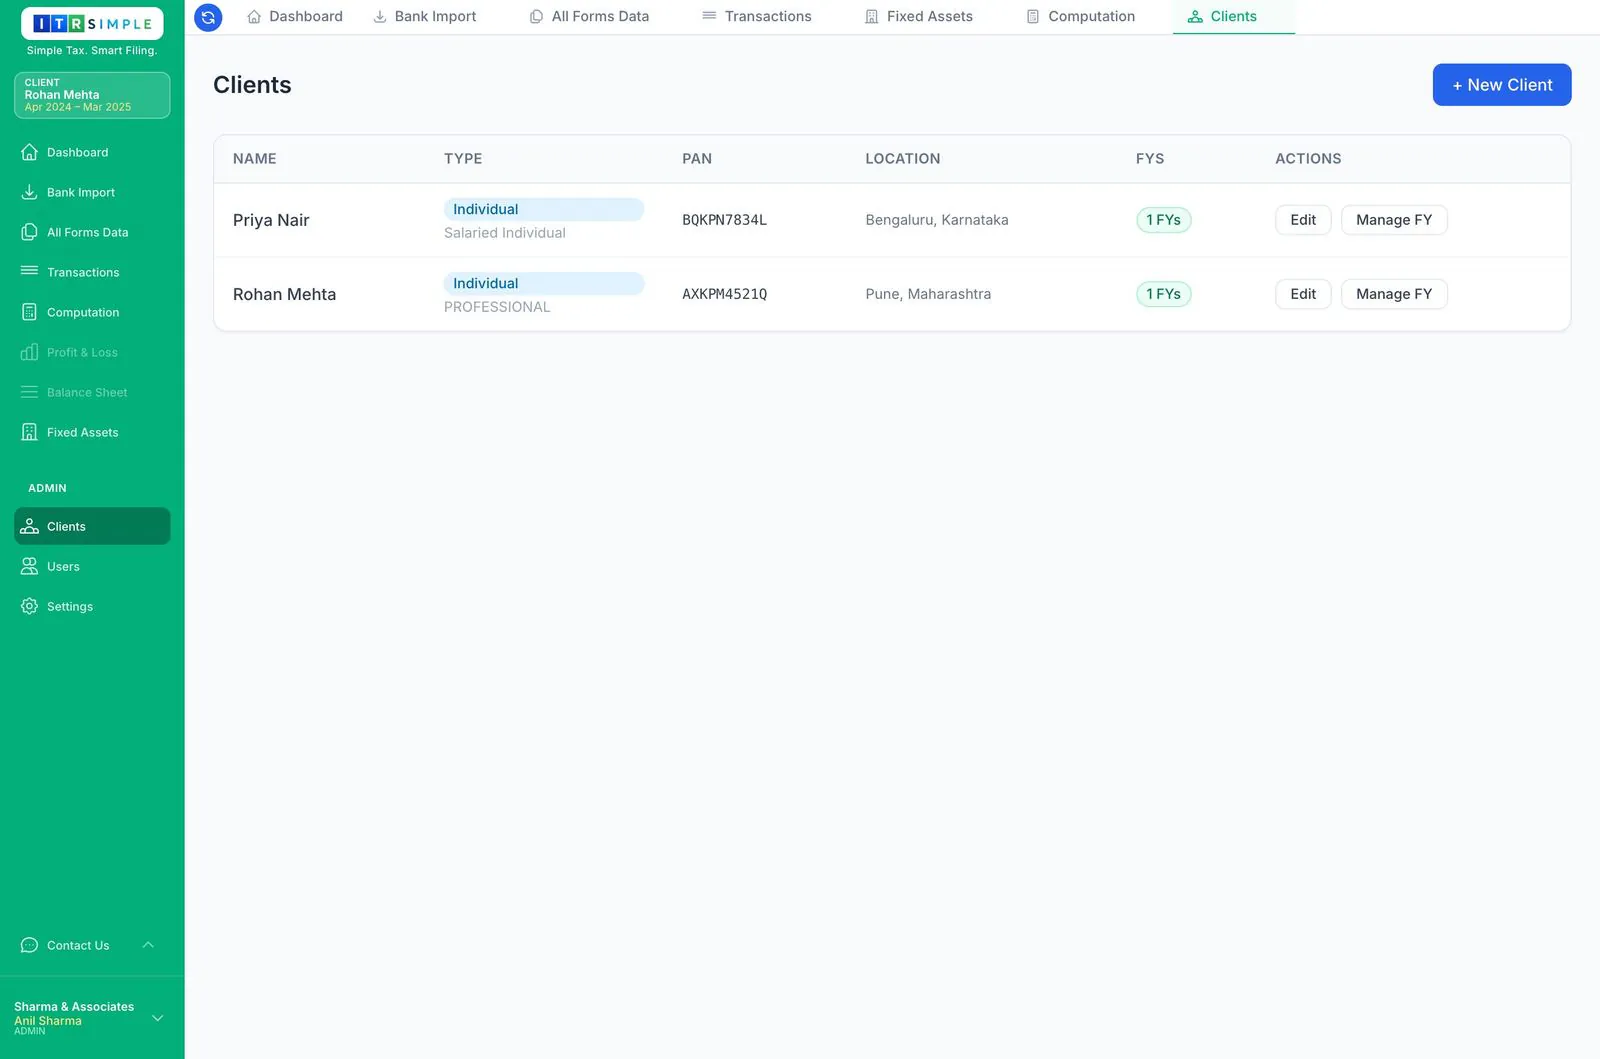This screenshot has width=1600, height=1059.
Task: Open Bank Import in the sidebar menu
Action: [x=92, y=192]
